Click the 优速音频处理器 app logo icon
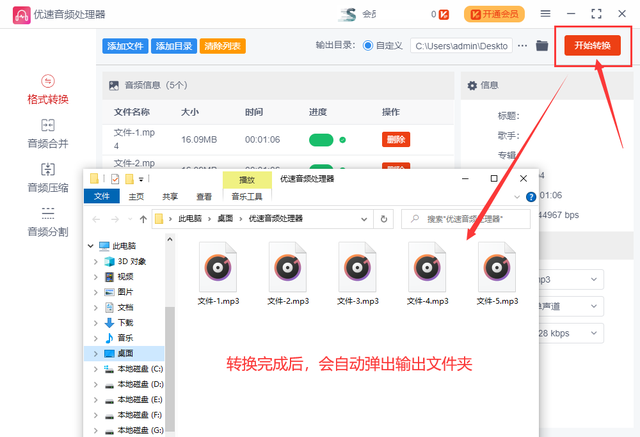 tap(21, 15)
